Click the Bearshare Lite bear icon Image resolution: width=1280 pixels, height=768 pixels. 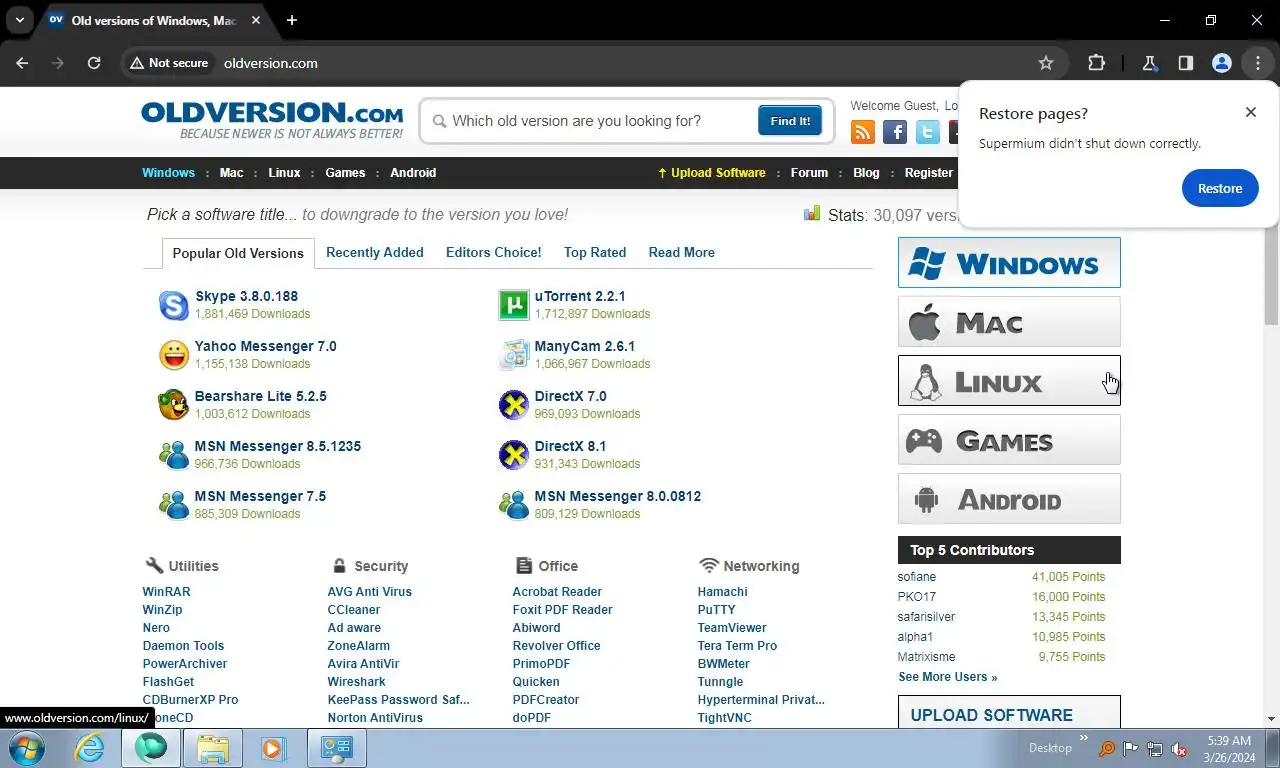tap(174, 405)
